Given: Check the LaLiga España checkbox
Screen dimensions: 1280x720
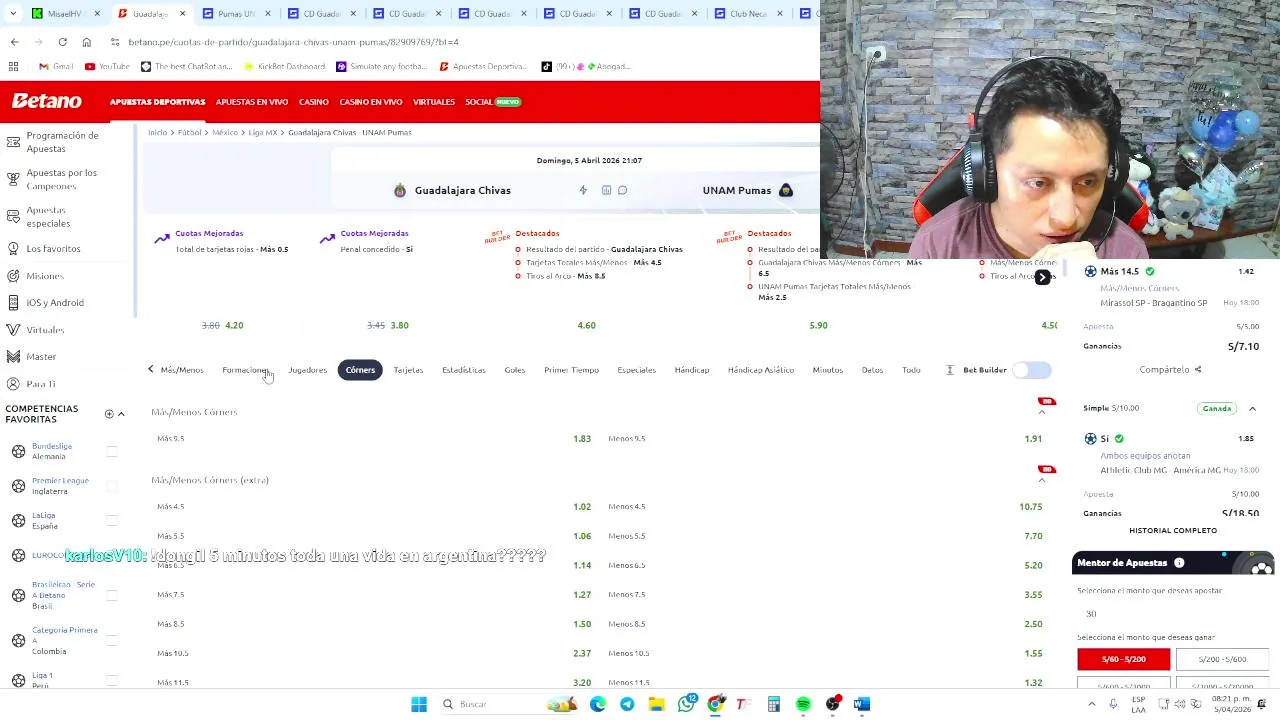Looking at the screenshot, I should [x=112, y=521].
